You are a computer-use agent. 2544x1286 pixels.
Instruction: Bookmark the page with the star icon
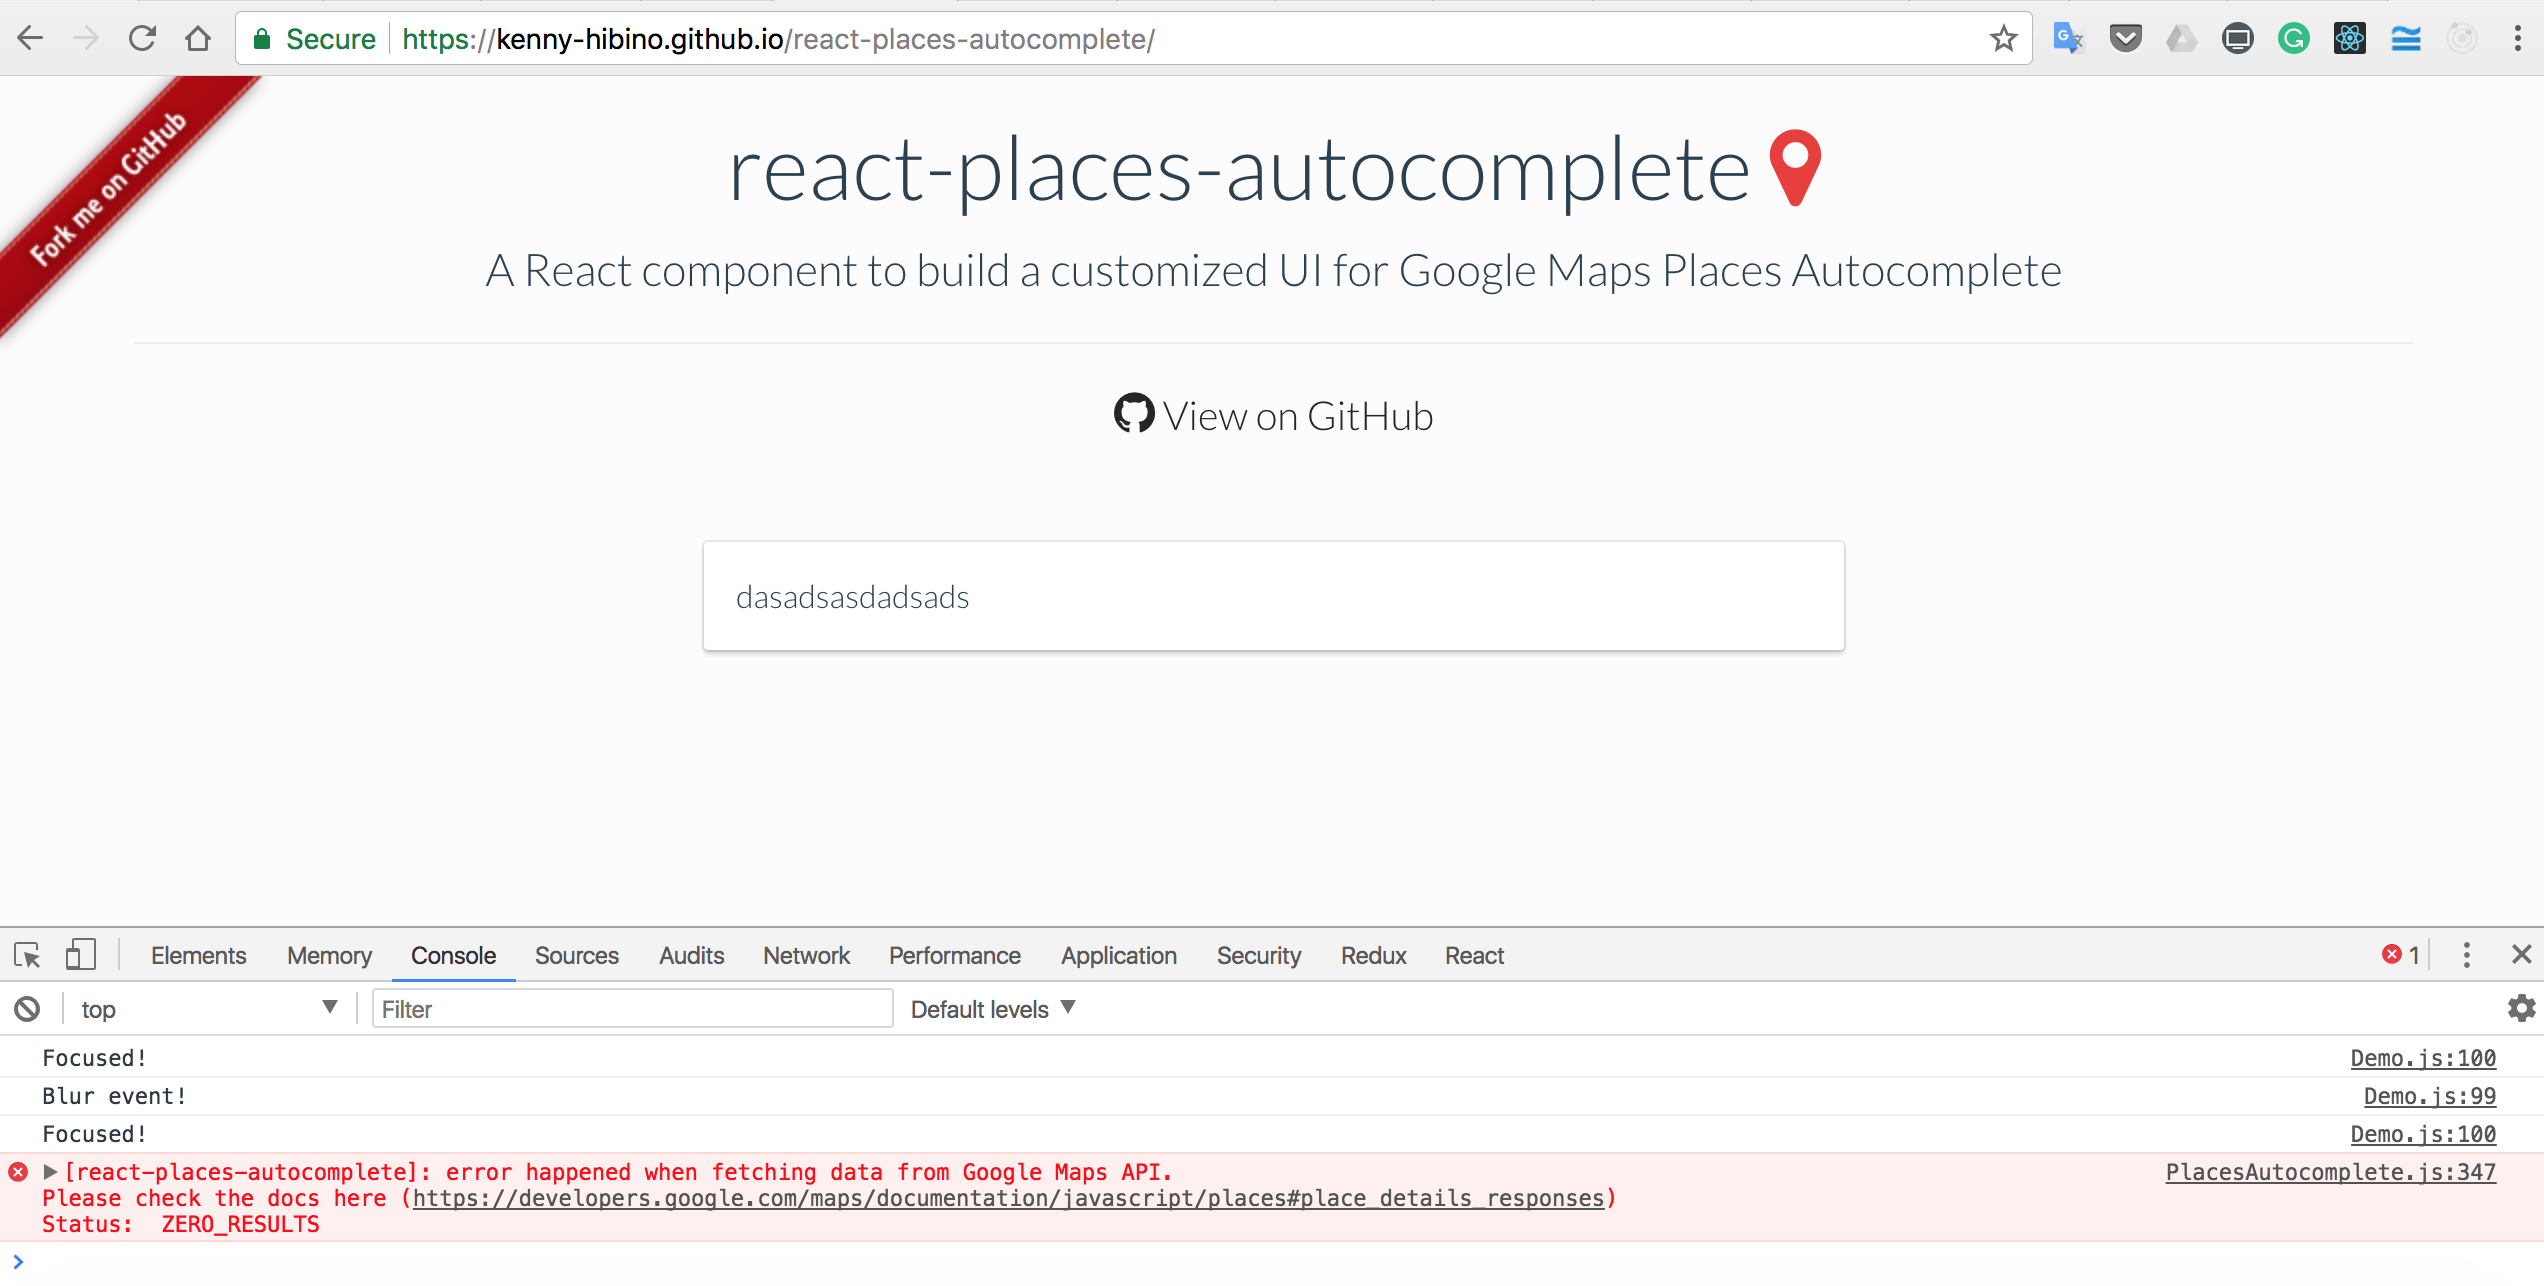click(2003, 38)
